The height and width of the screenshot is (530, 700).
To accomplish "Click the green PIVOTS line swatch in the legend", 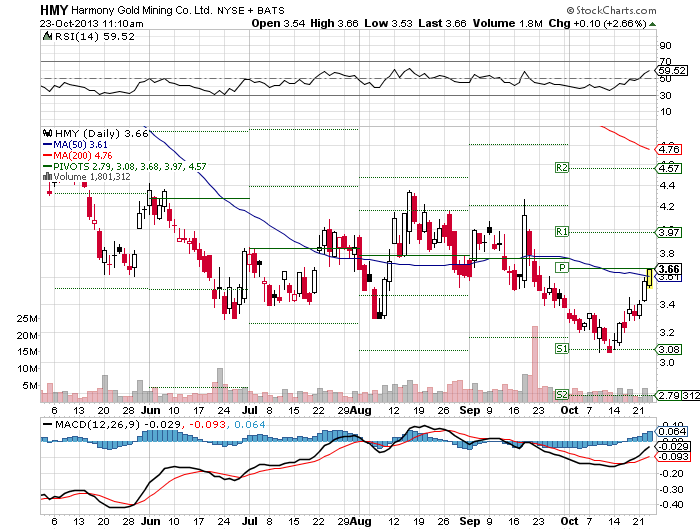I will tap(47, 166).
